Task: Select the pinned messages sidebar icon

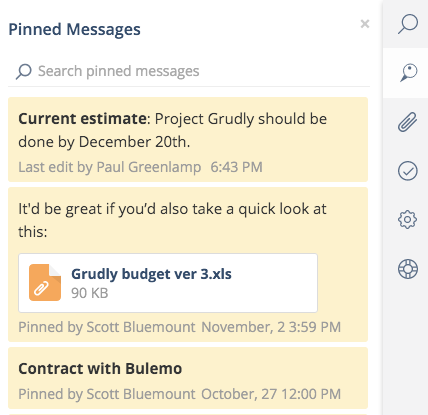Action: pos(408,72)
